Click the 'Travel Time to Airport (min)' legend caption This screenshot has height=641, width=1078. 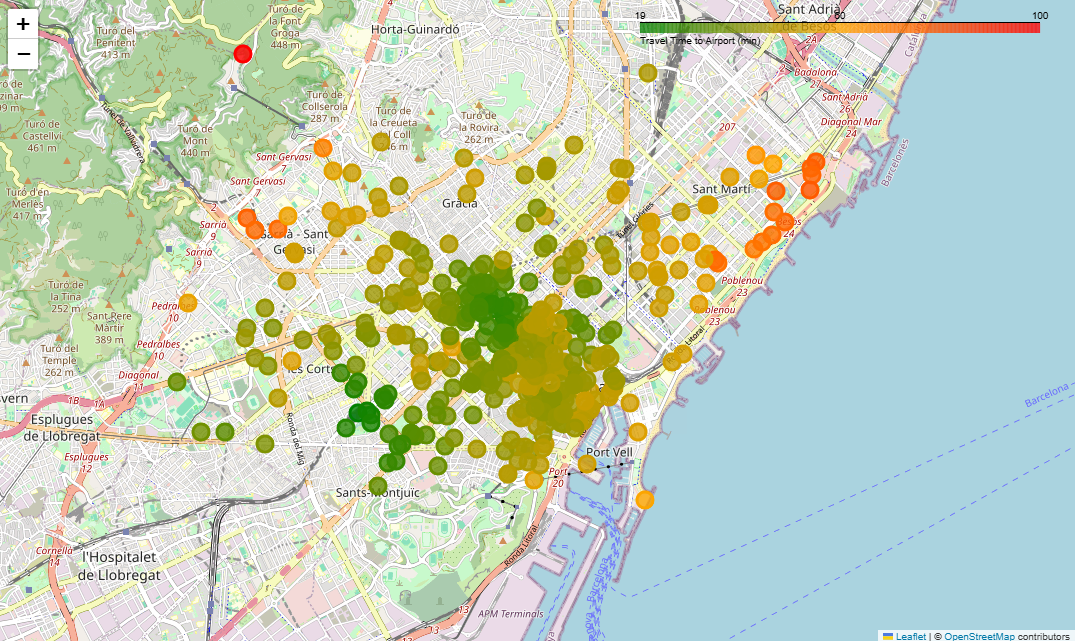pos(700,41)
